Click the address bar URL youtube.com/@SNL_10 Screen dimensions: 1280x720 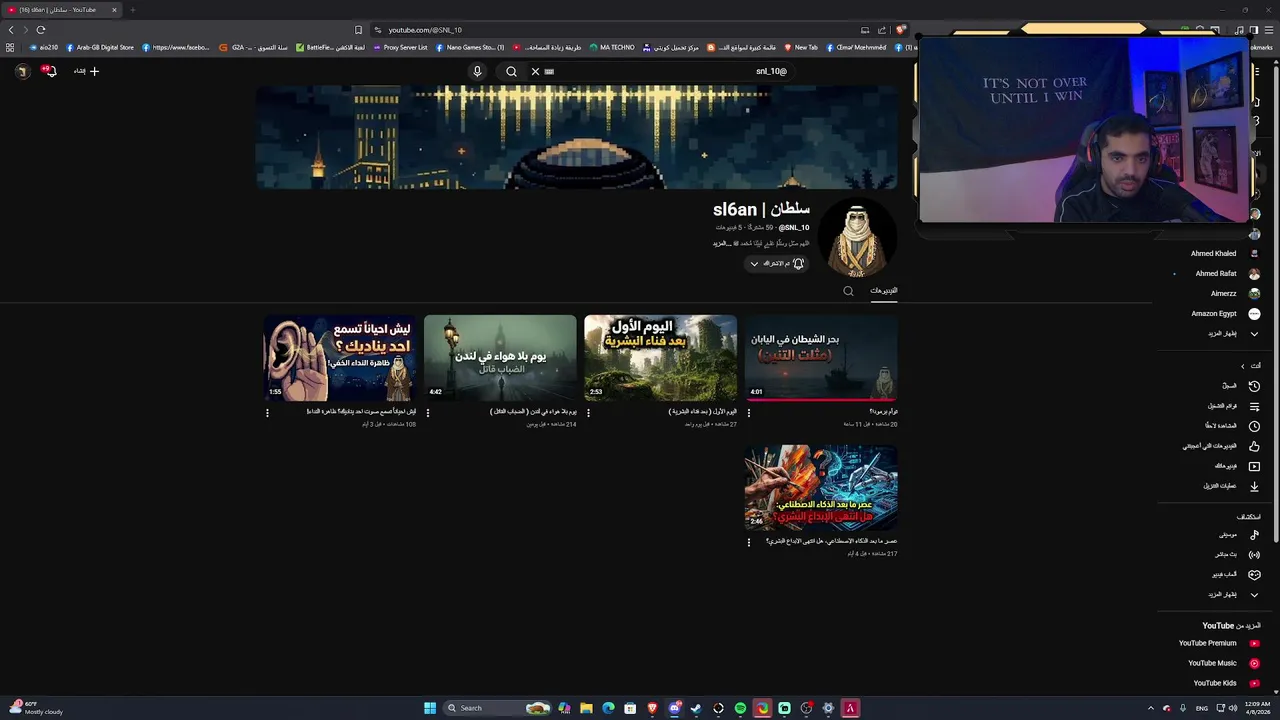tap(425, 30)
